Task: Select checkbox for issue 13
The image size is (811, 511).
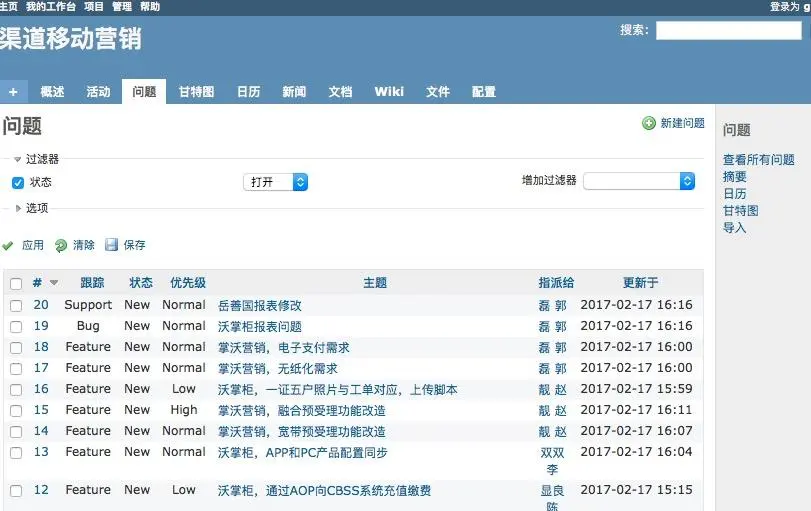Action: click(16, 453)
